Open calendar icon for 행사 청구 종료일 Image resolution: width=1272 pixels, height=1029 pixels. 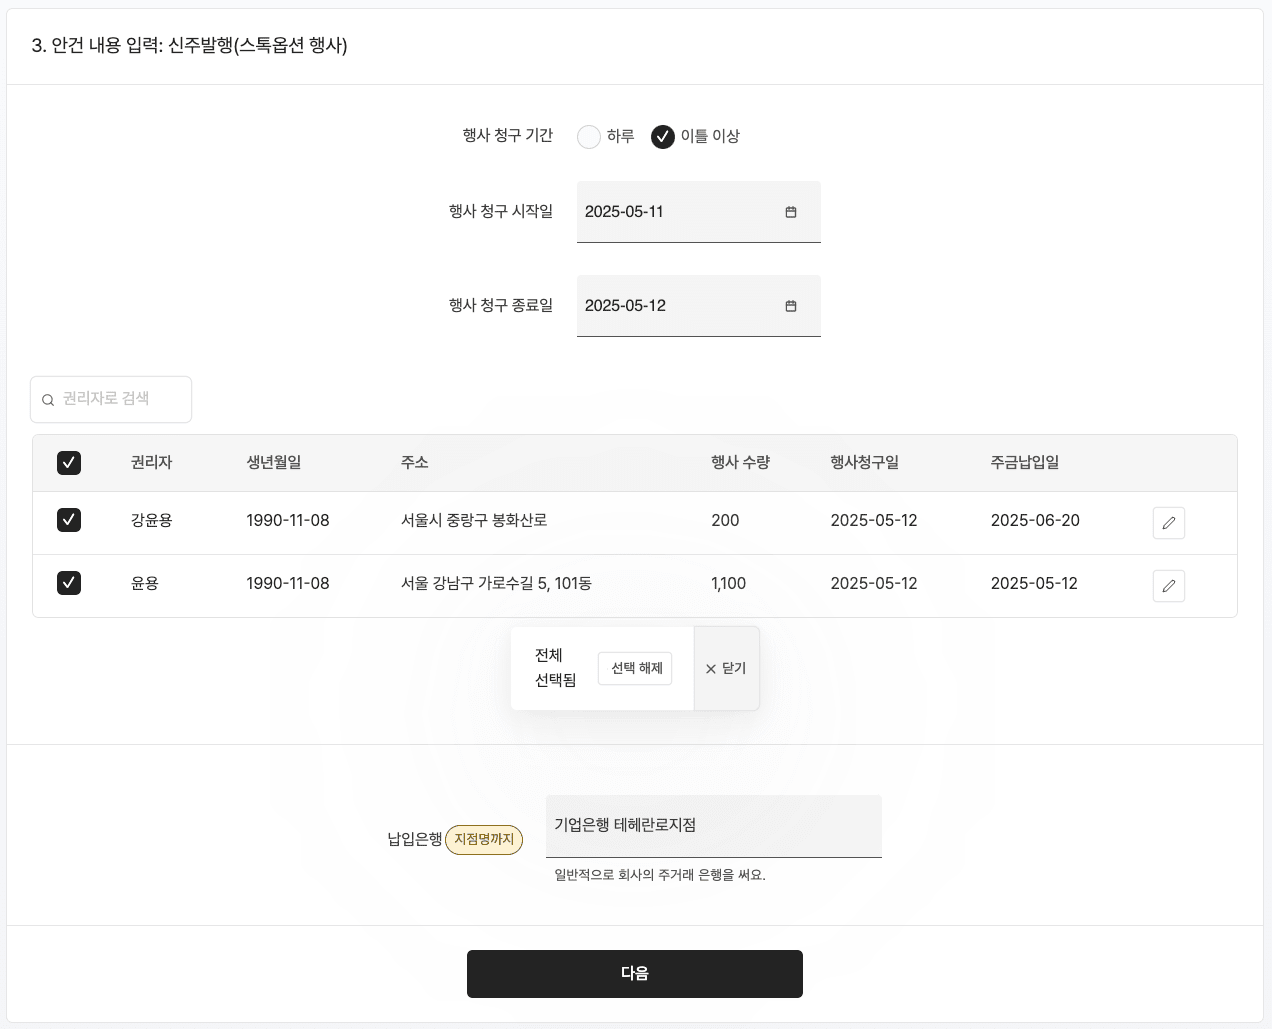click(x=791, y=306)
